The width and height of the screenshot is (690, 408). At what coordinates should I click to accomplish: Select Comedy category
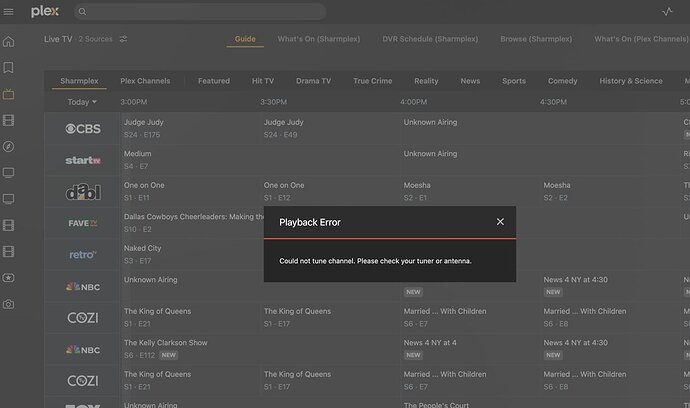(x=562, y=81)
